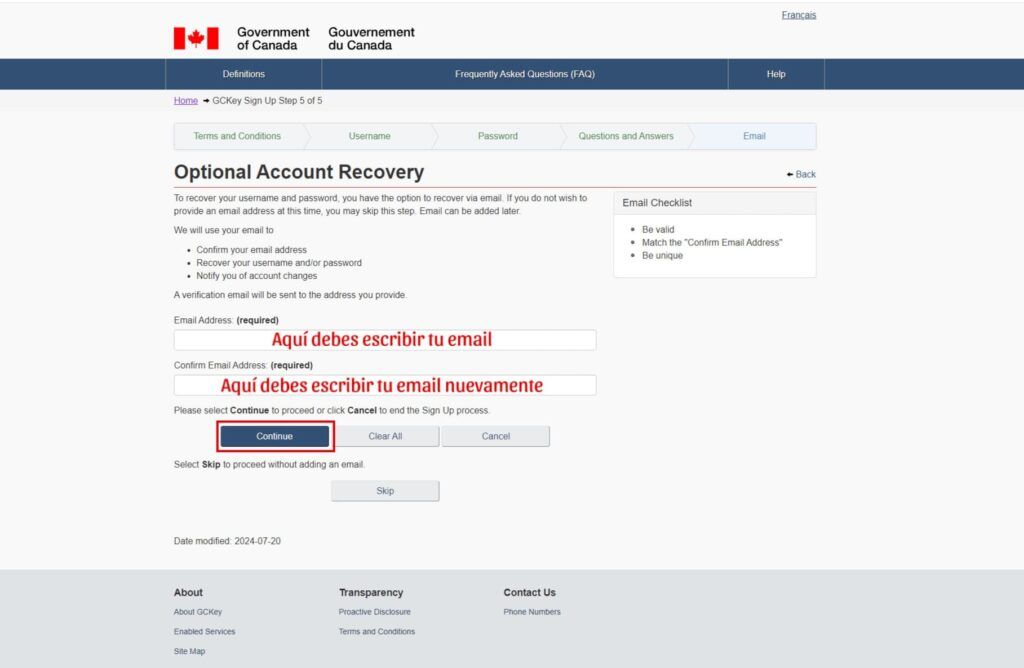Select the Username step tab

(370, 136)
